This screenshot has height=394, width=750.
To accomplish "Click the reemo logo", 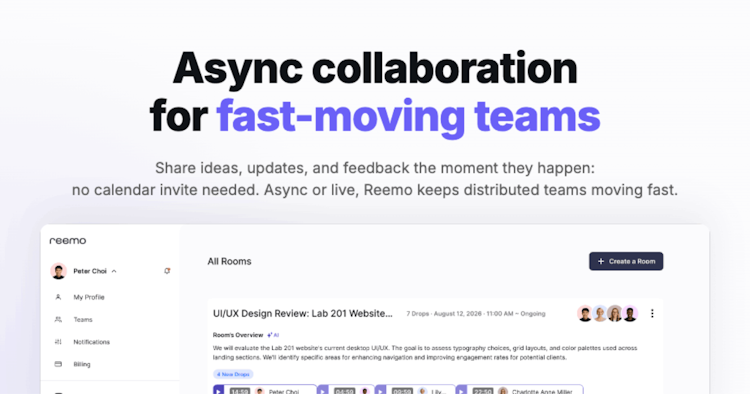I will click(x=68, y=241).
